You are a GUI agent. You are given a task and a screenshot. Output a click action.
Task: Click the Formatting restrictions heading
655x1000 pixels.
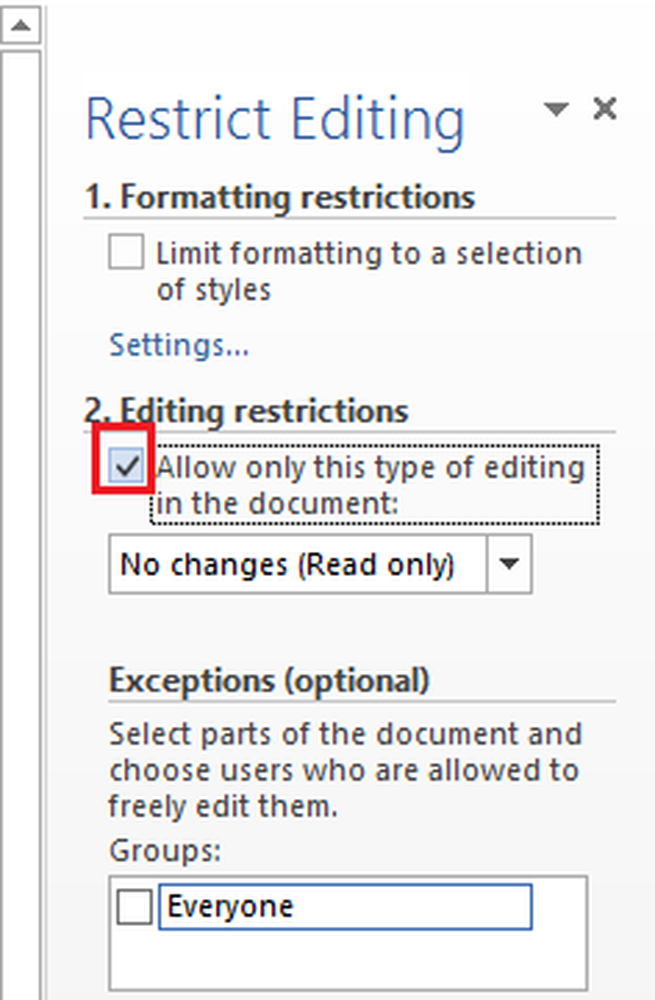pyautogui.click(x=278, y=198)
